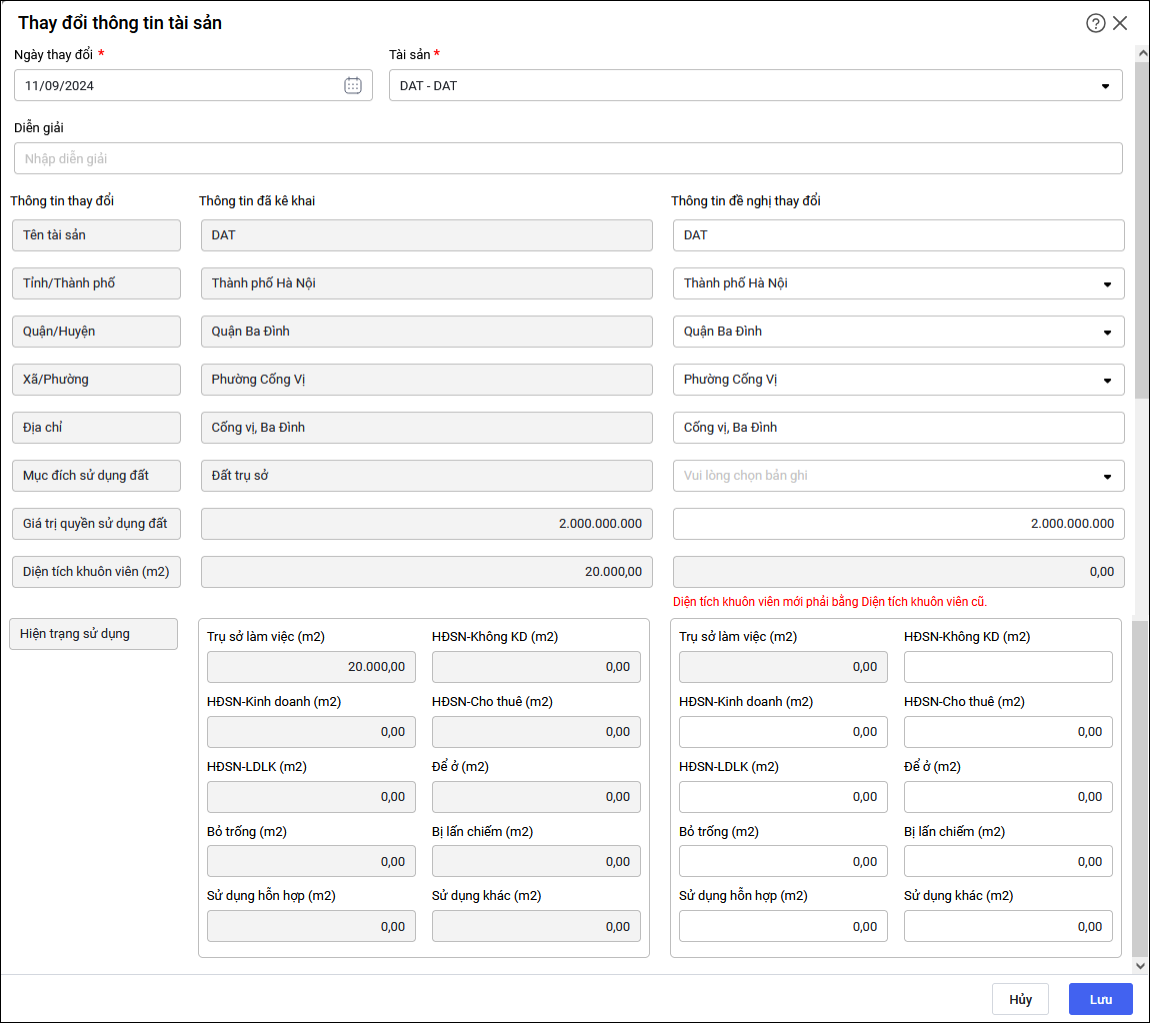Edit the proposed Địa chỉ field
Screen dimensions: 1150x1023
(x=898, y=428)
